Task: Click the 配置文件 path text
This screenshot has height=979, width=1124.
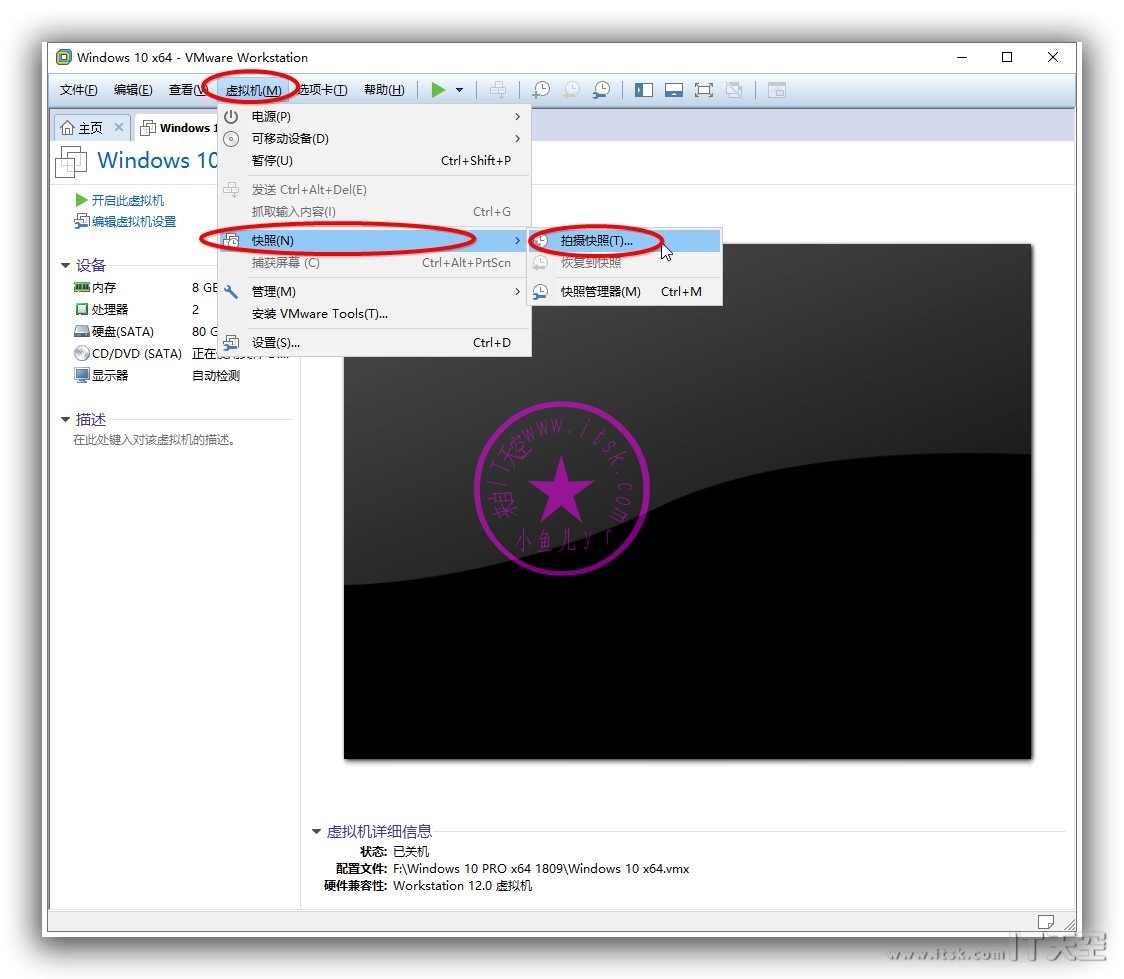Action: pos(540,869)
